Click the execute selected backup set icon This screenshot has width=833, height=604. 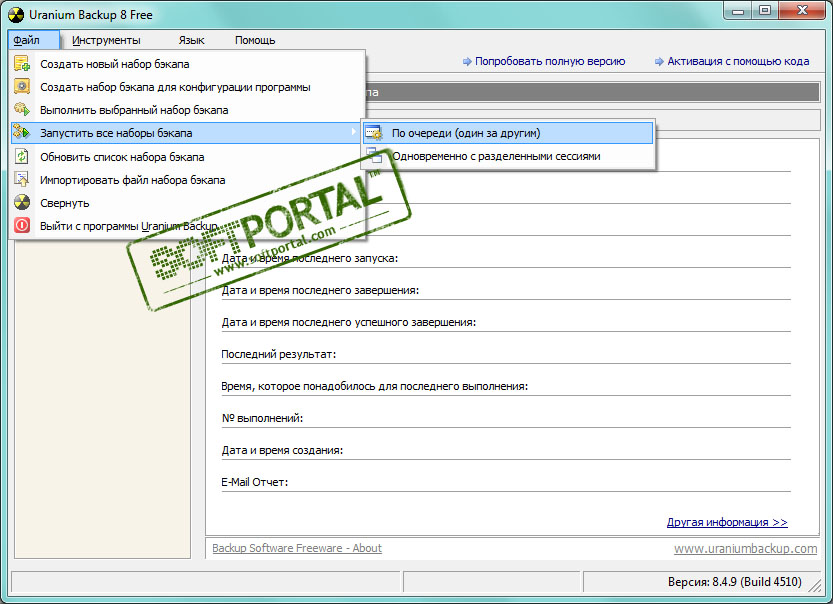point(22,109)
